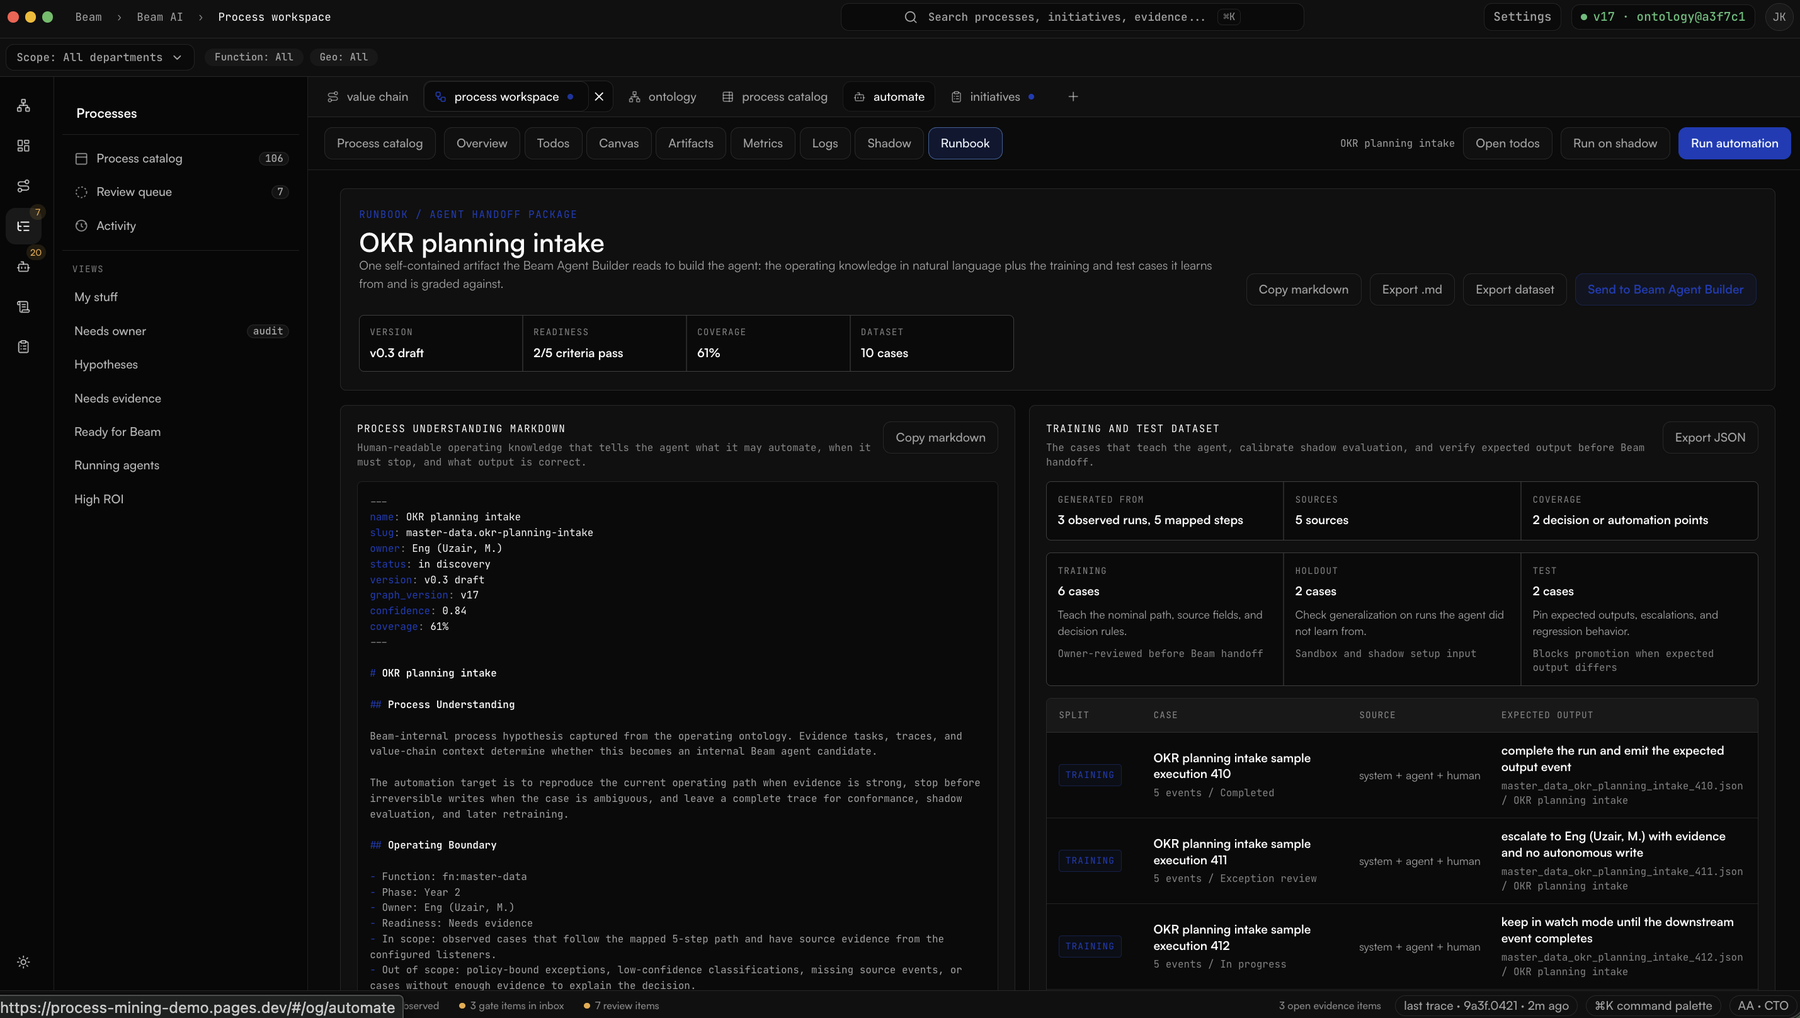Click Export dataset button
The width and height of the screenshot is (1800, 1018).
click(x=1515, y=289)
